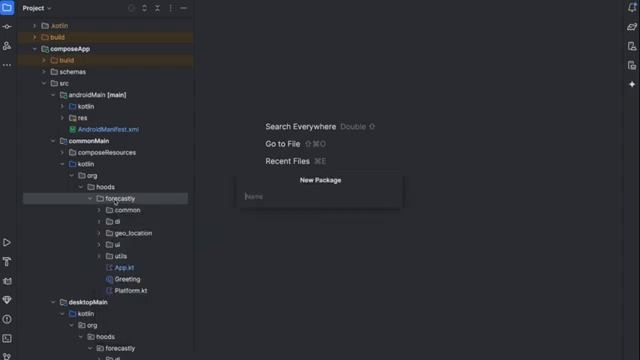Select the kotlin folder under androidMain
The image size is (640, 360).
[86, 107]
